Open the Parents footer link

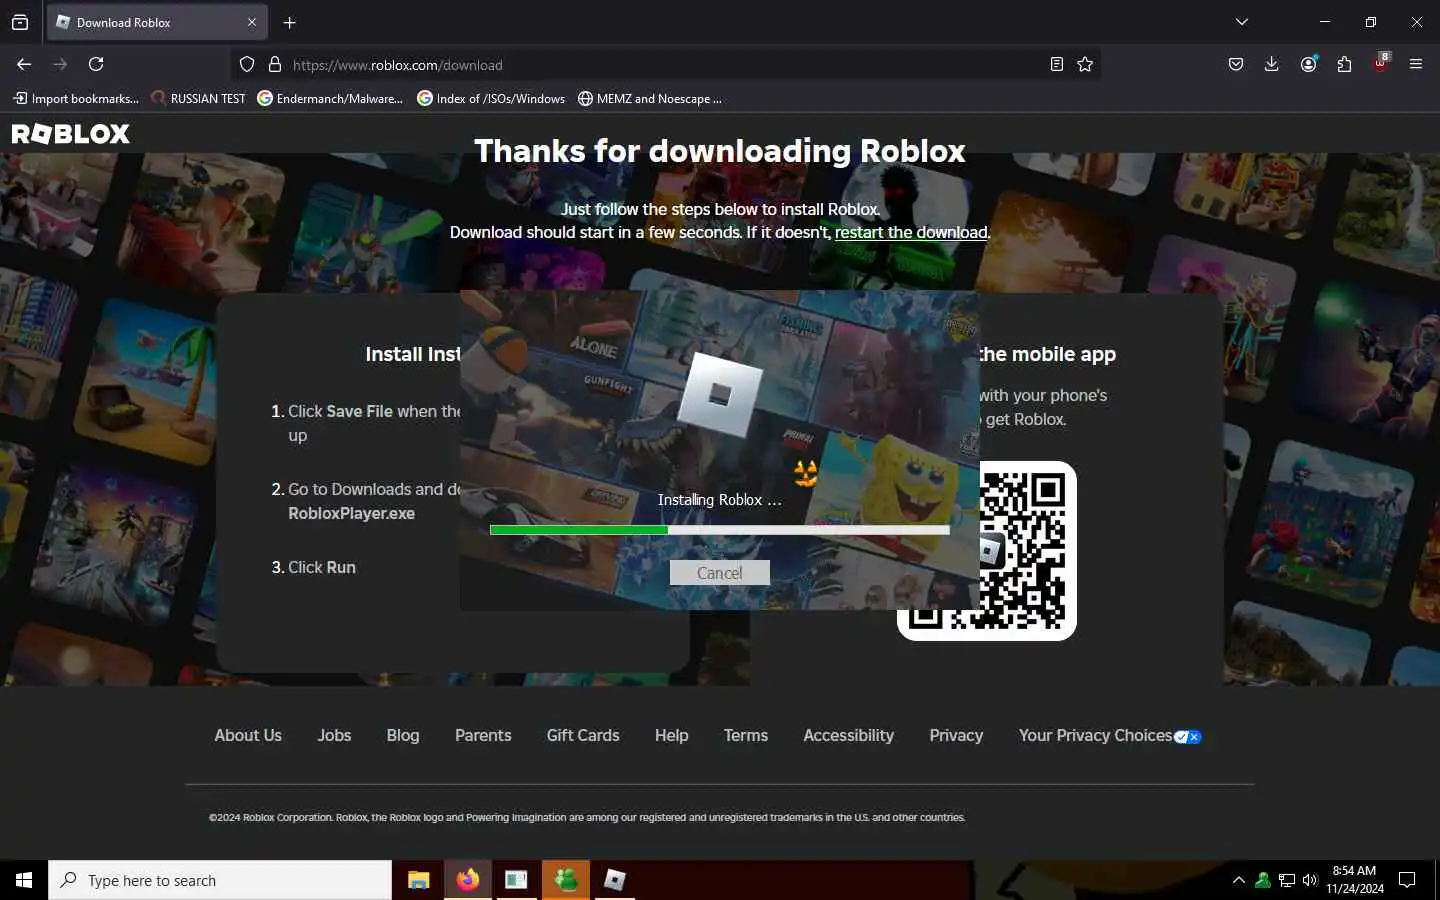tap(483, 735)
